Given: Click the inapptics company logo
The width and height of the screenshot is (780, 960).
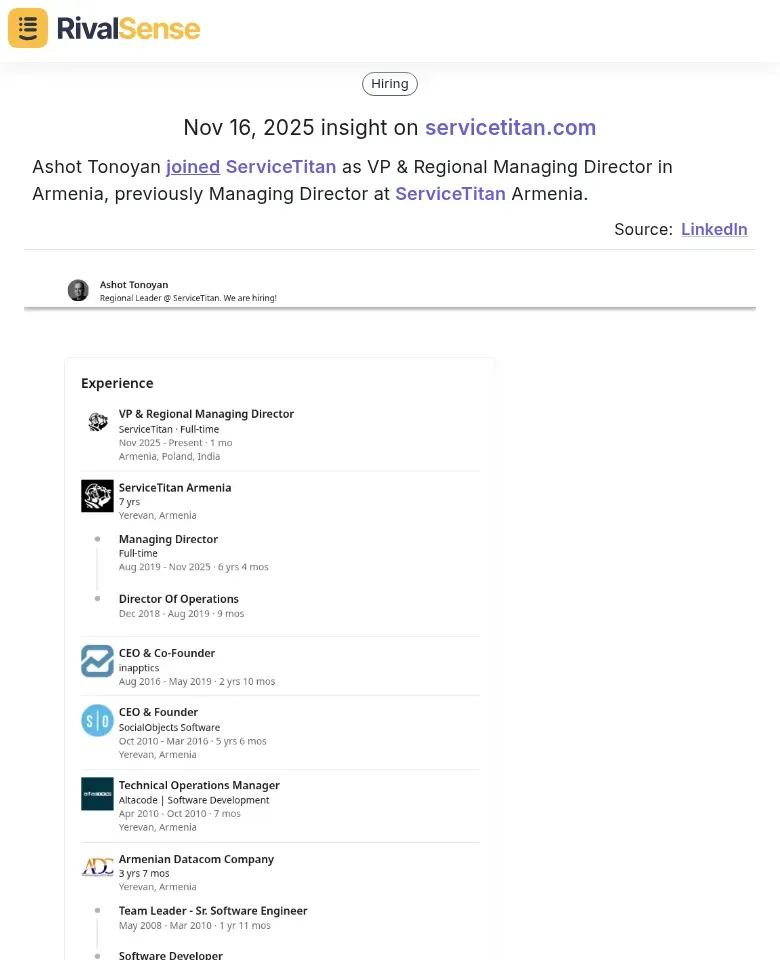Looking at the screenshot, I should tap(97, 661).
